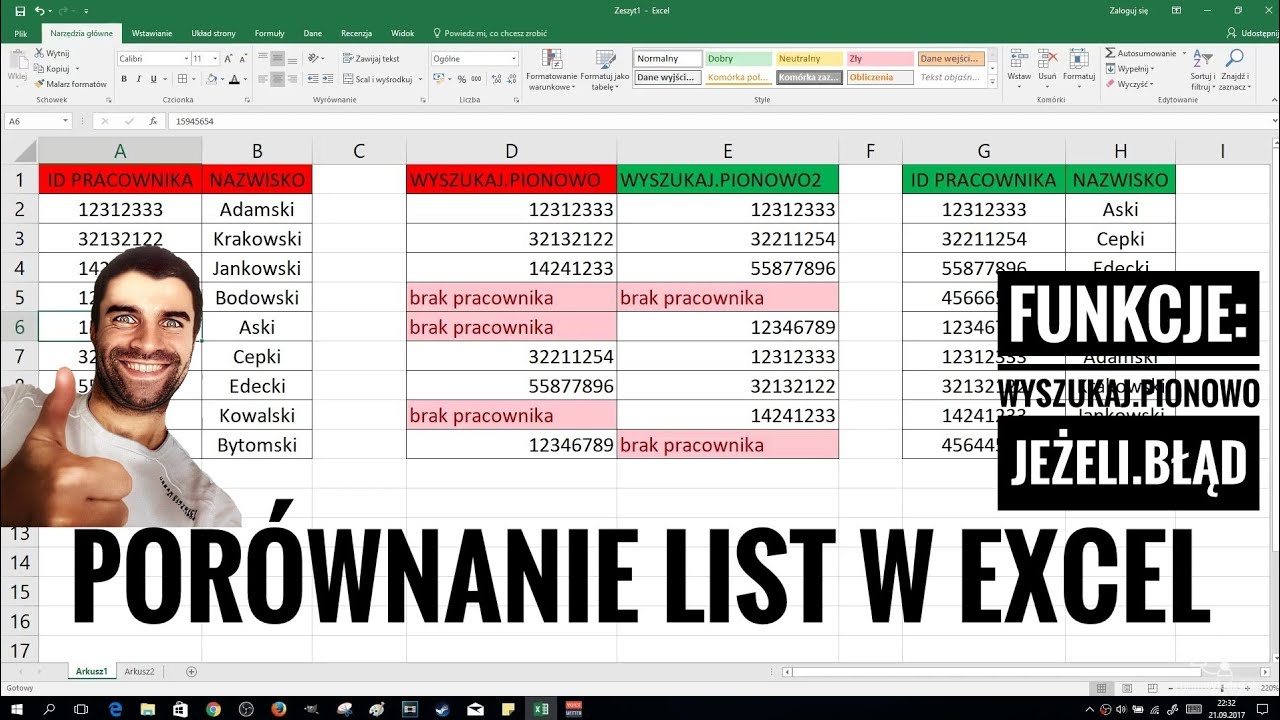Open Plik file tab
Image resolution: width=1280 pixels, height=720 pixels.
(x=20, y=33)
